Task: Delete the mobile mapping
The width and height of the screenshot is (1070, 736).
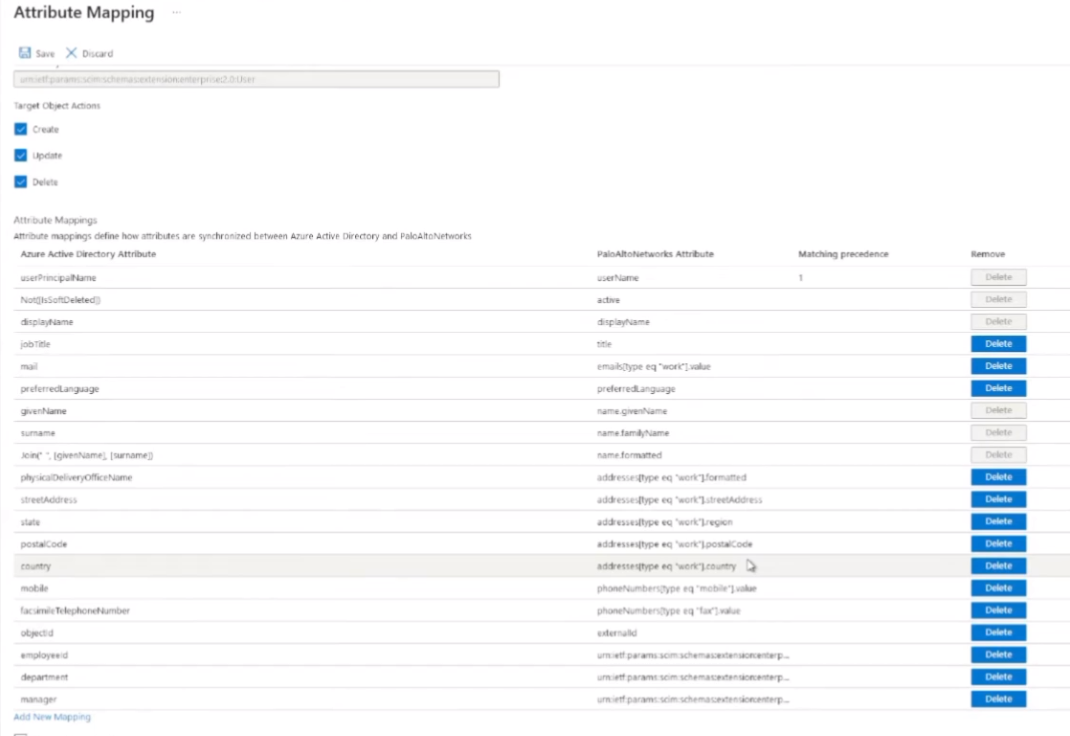Action: click(x=998, y=588)
